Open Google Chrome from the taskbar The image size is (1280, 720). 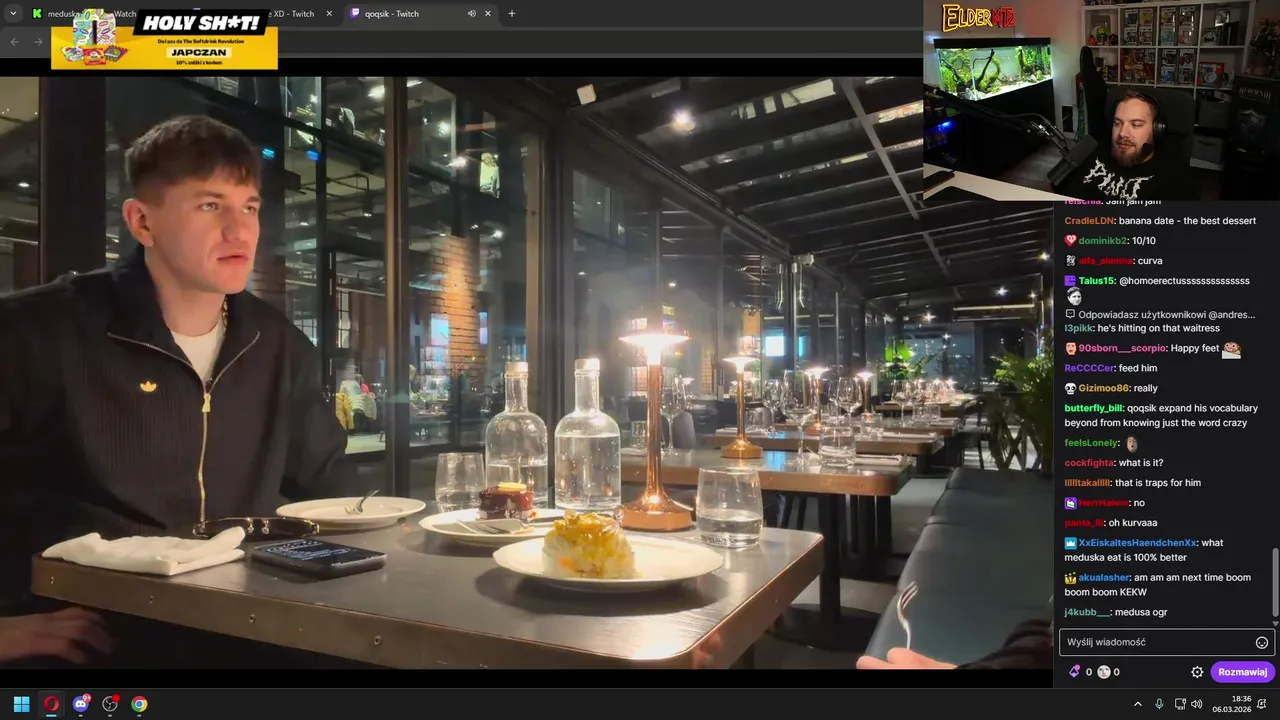click(139, 704)
